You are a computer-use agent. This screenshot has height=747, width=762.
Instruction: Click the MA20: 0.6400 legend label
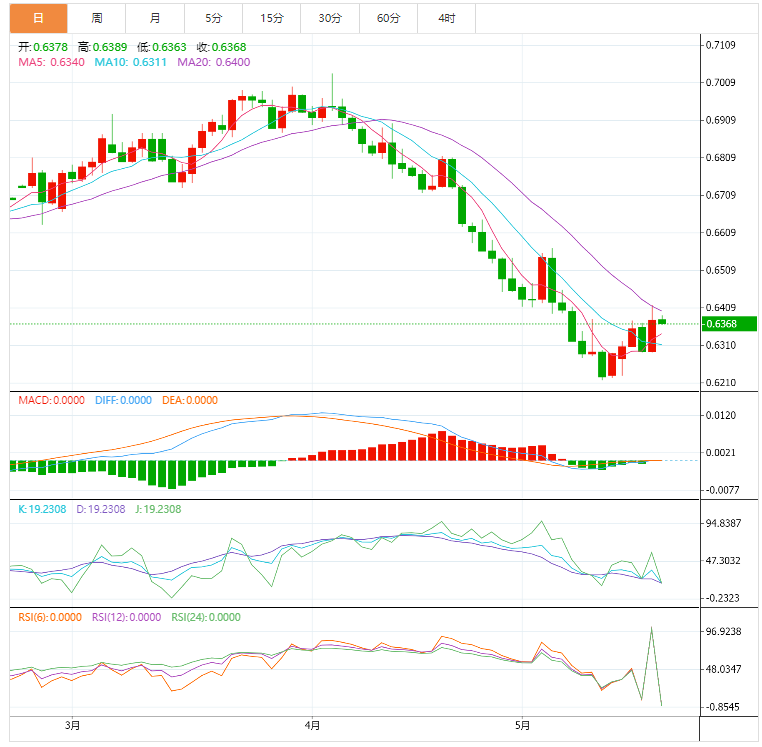coord(214,62)
